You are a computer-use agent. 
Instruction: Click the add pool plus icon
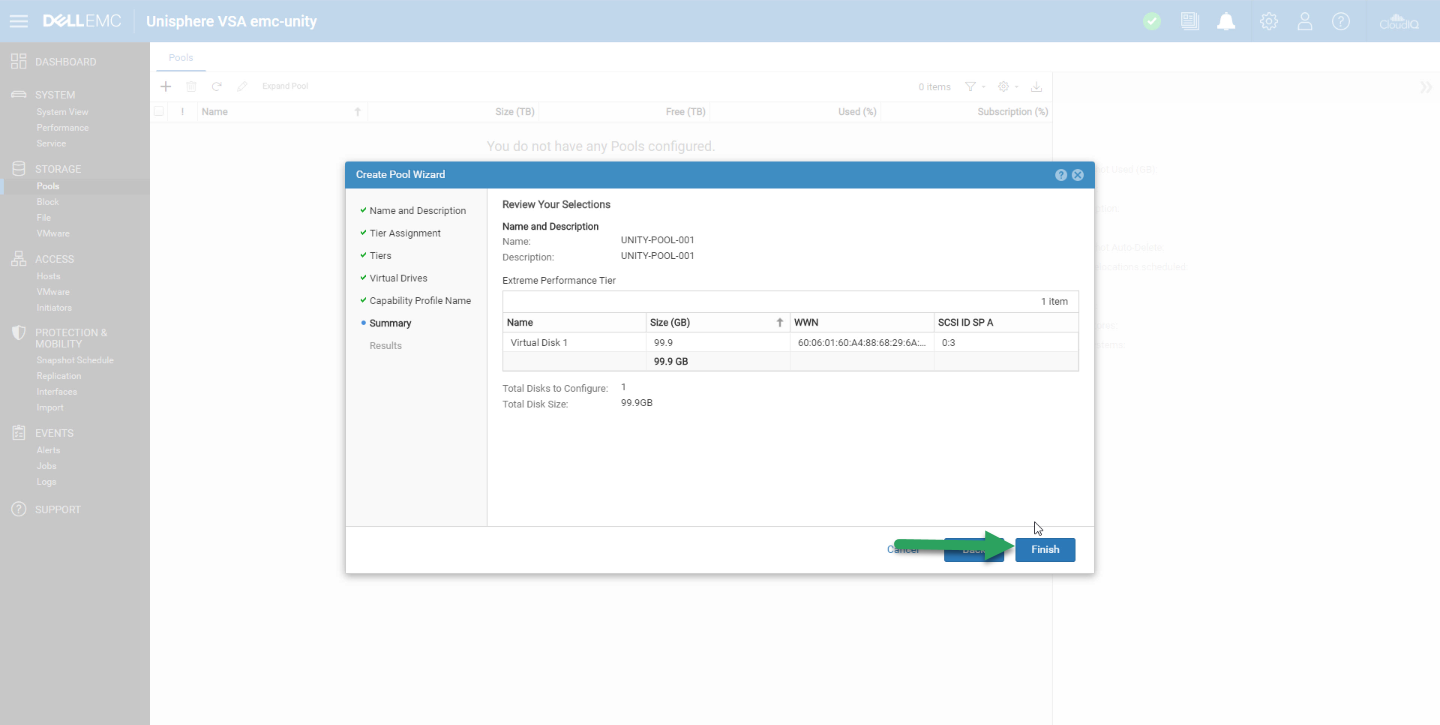click(x=166, y=86)
